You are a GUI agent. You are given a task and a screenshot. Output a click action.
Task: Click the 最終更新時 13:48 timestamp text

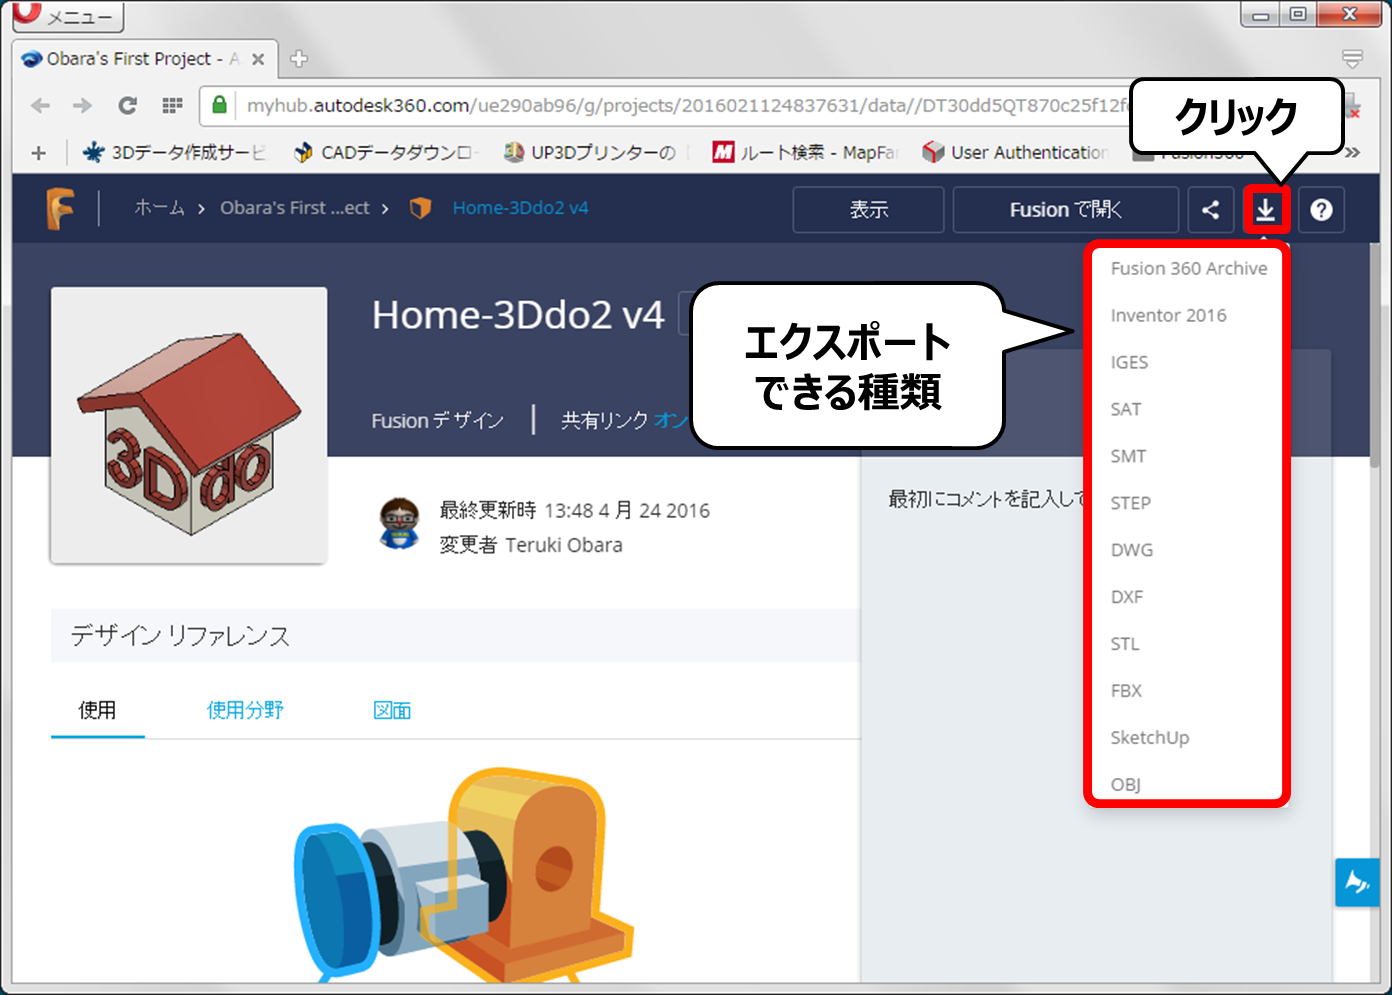pyautogui.click(x=575, y=511)
